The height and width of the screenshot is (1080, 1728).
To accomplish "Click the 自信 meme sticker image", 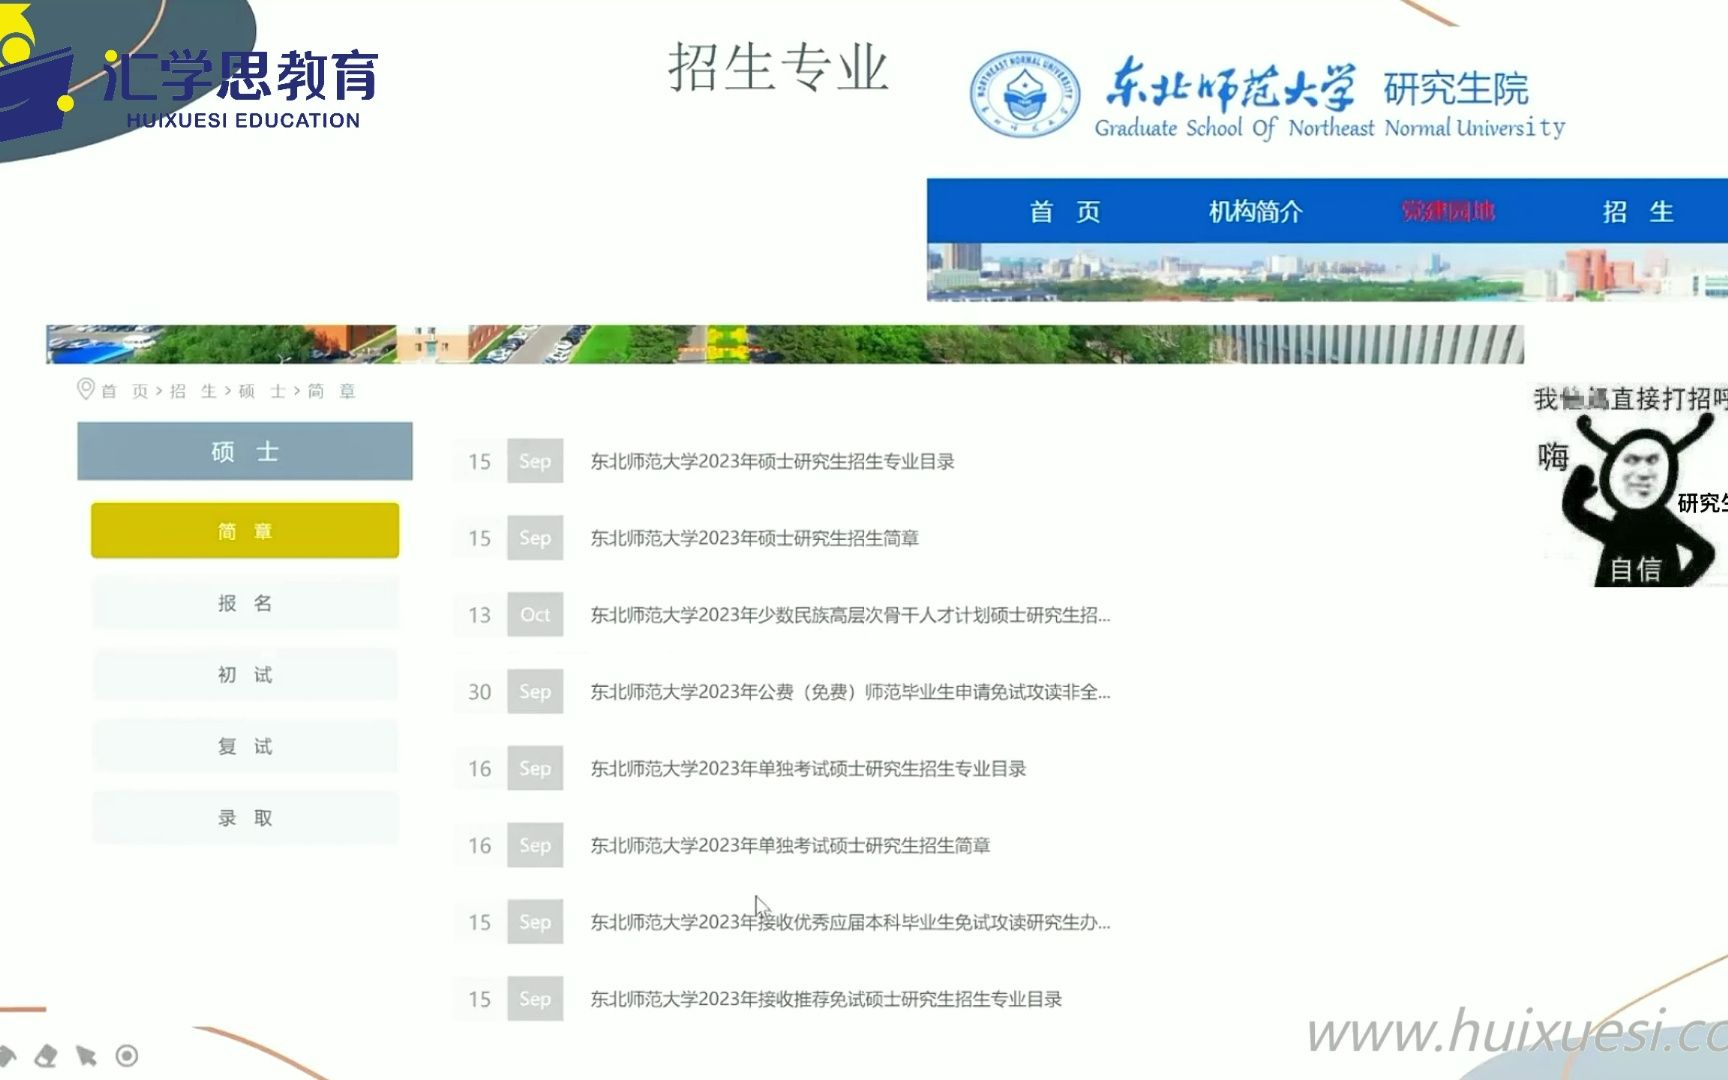I will point(1630,486).
